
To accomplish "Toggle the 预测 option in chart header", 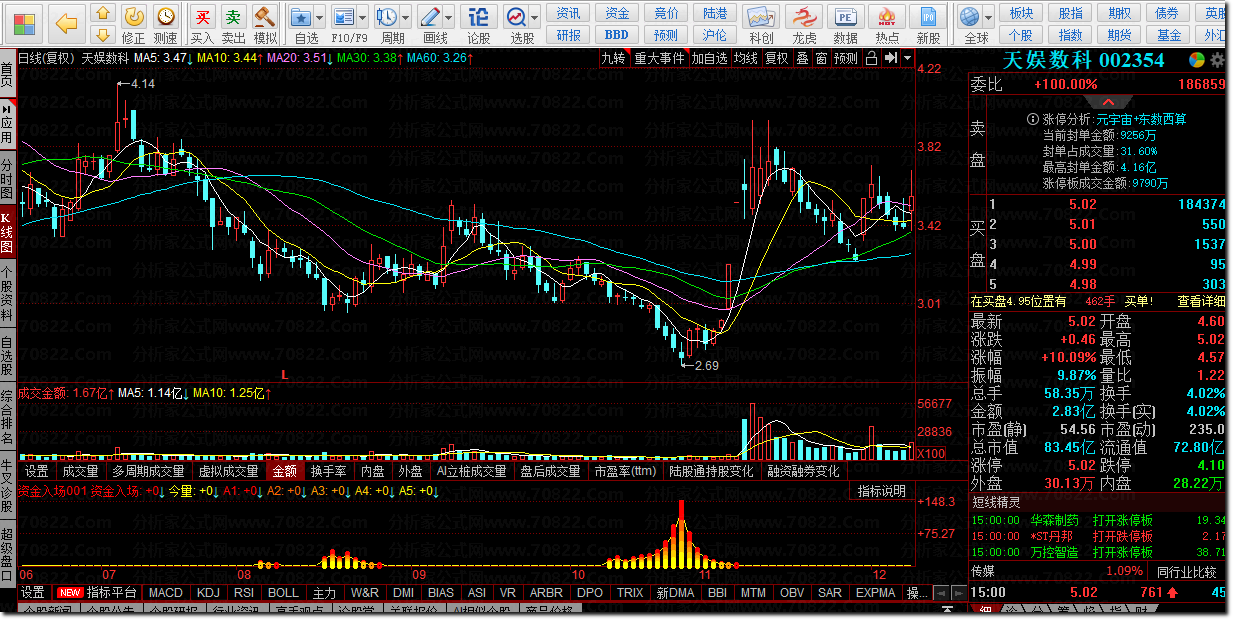I will coord(845,58).
